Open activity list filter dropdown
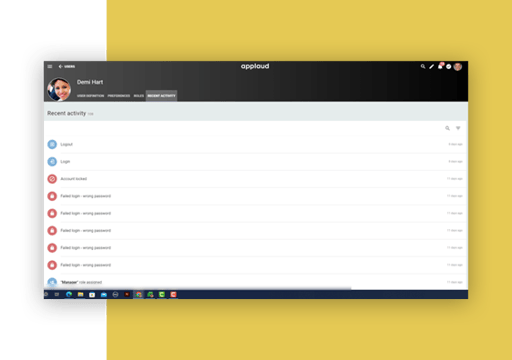This screenshot has height=360, width=512. [458, 128]
